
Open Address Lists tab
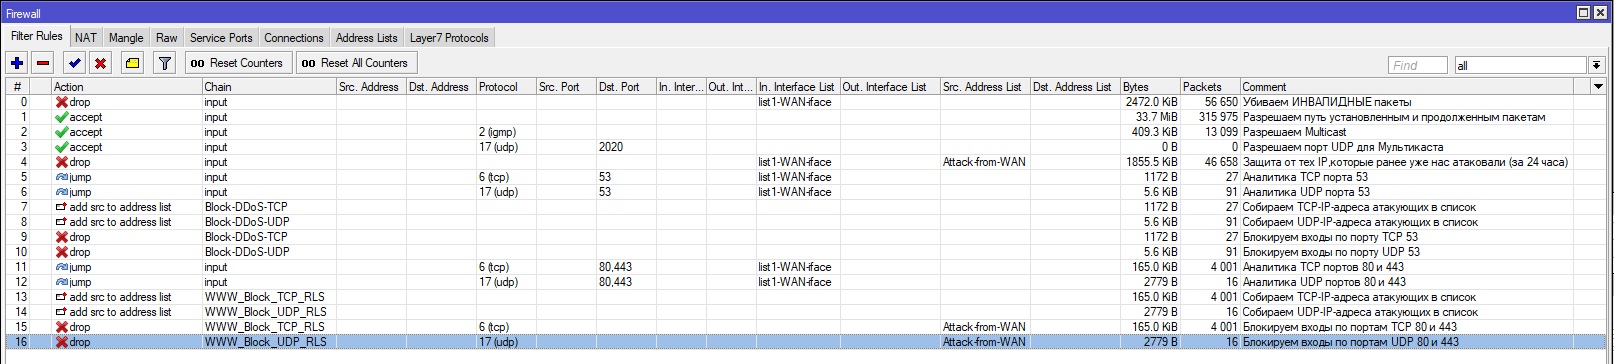click(x=367, y=38)
